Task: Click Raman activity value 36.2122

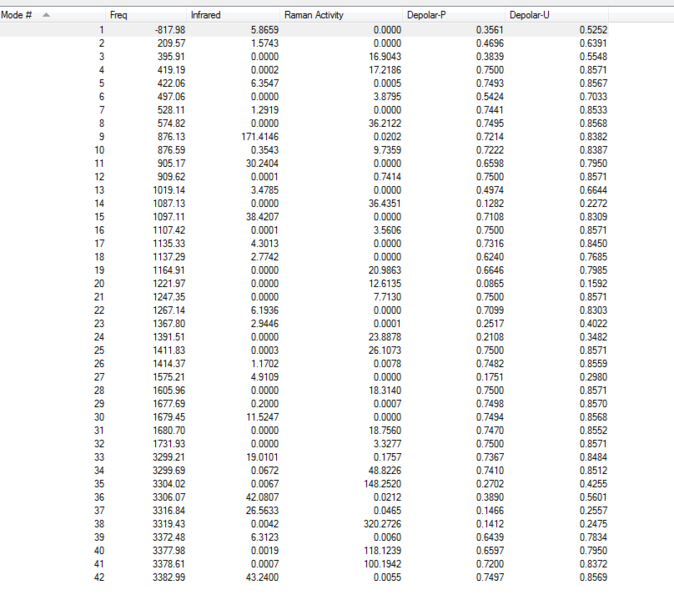Action: [385, 123]
